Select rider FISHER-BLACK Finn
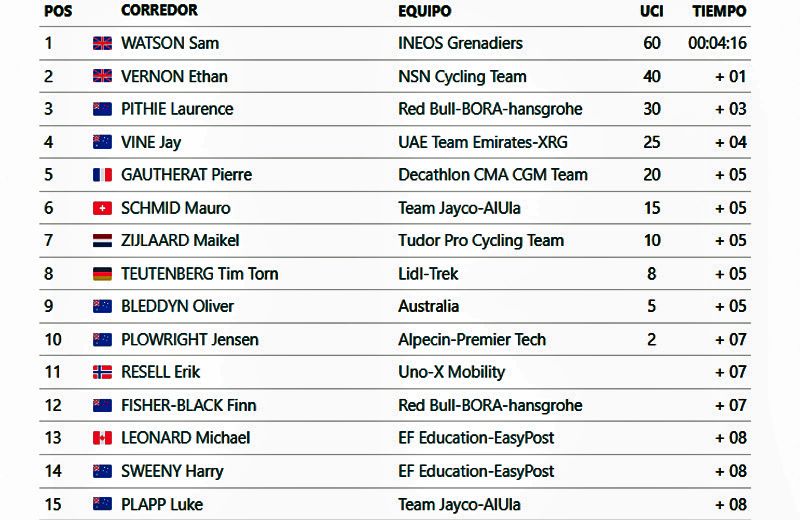The width and height of the screenshot is (800, 520). (188, 405)
